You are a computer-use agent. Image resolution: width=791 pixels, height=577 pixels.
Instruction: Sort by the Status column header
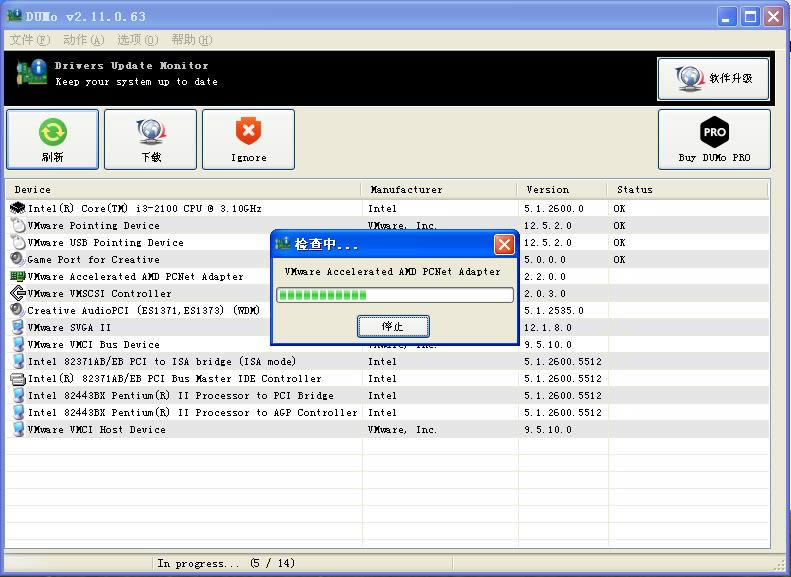(x=688, y=190)
